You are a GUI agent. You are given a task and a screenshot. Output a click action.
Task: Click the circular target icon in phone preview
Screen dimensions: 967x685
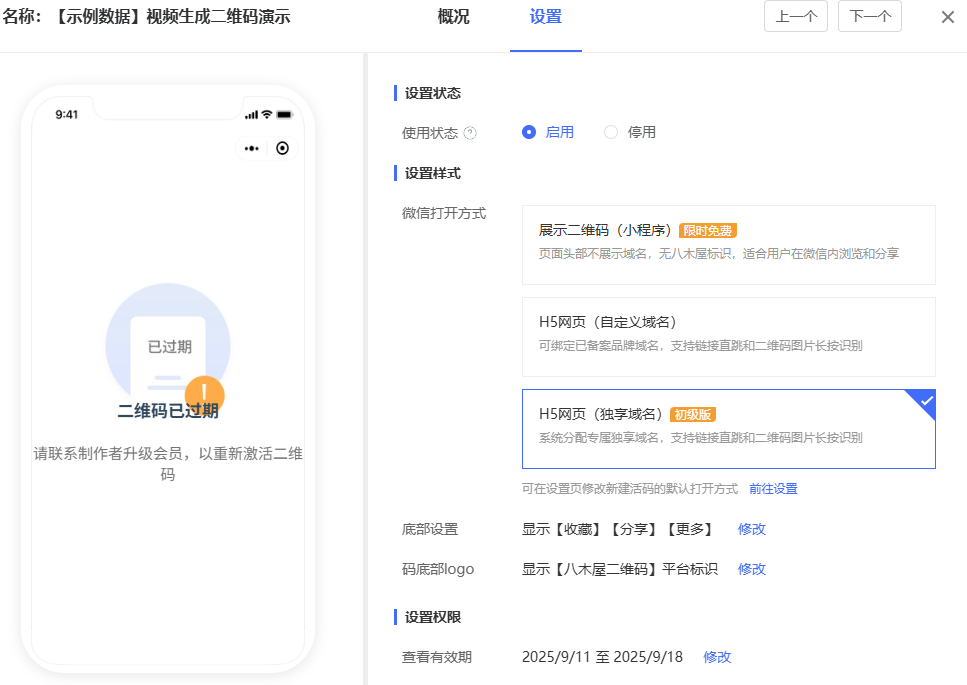pos(282,148)
